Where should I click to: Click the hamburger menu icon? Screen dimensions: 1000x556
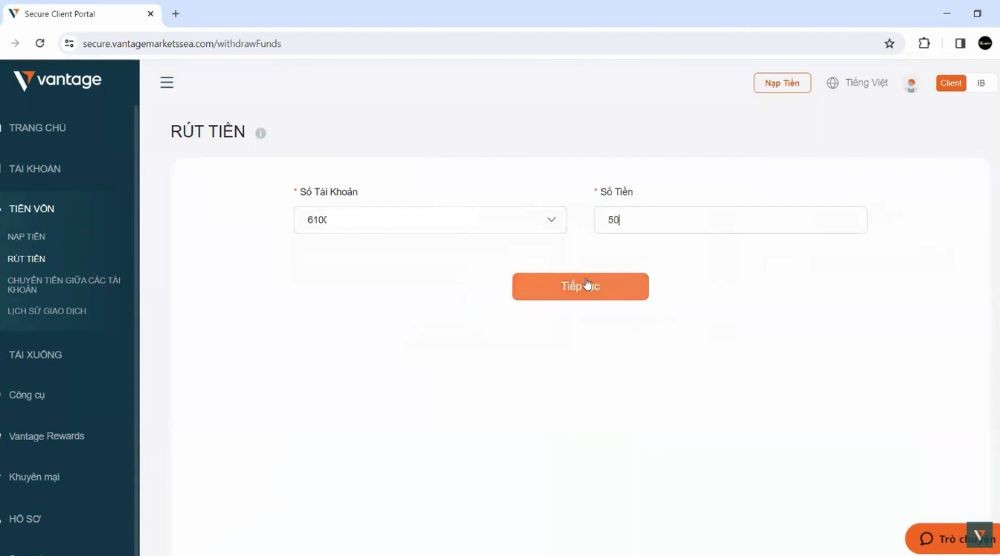[167, 83]
